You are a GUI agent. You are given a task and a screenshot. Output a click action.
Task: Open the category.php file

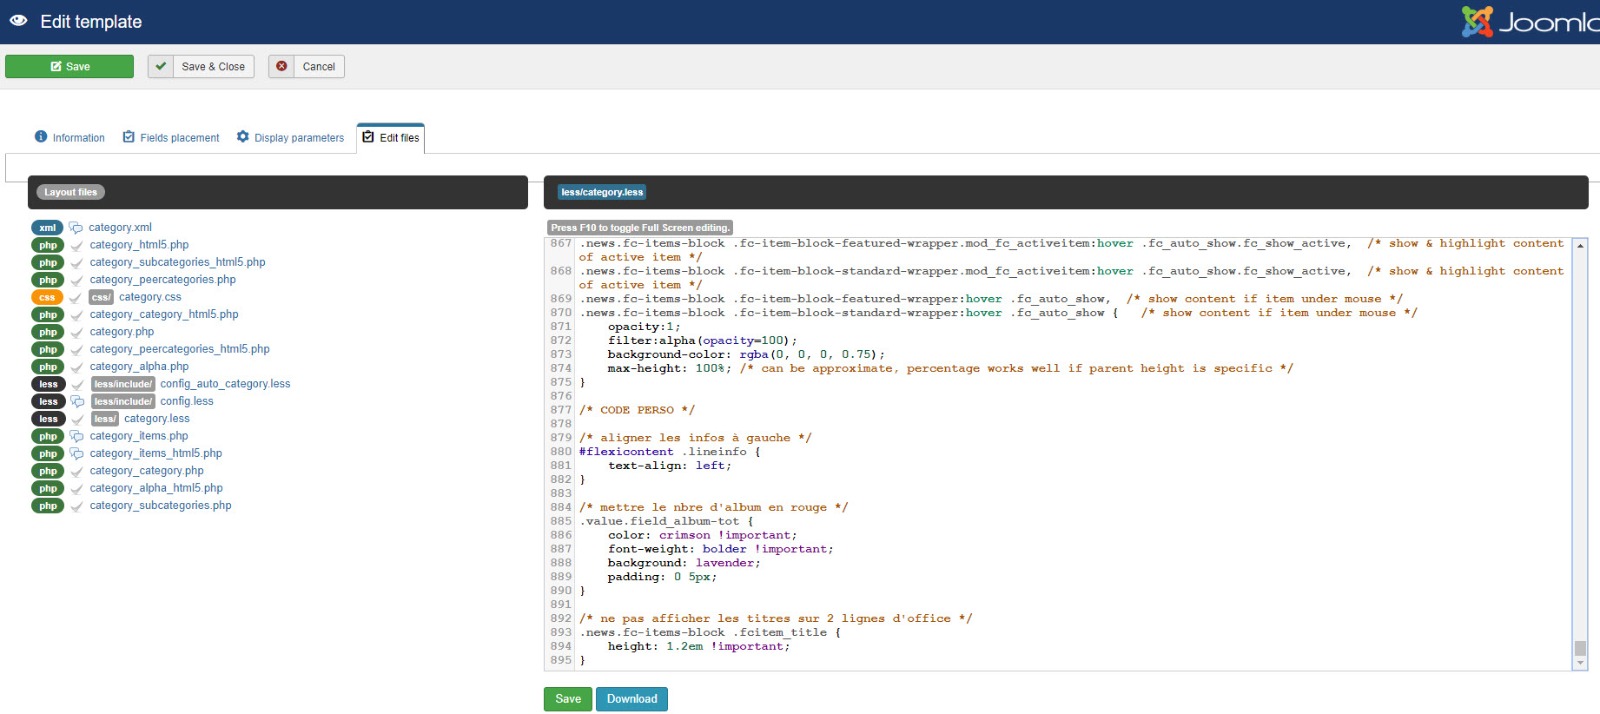122,332
